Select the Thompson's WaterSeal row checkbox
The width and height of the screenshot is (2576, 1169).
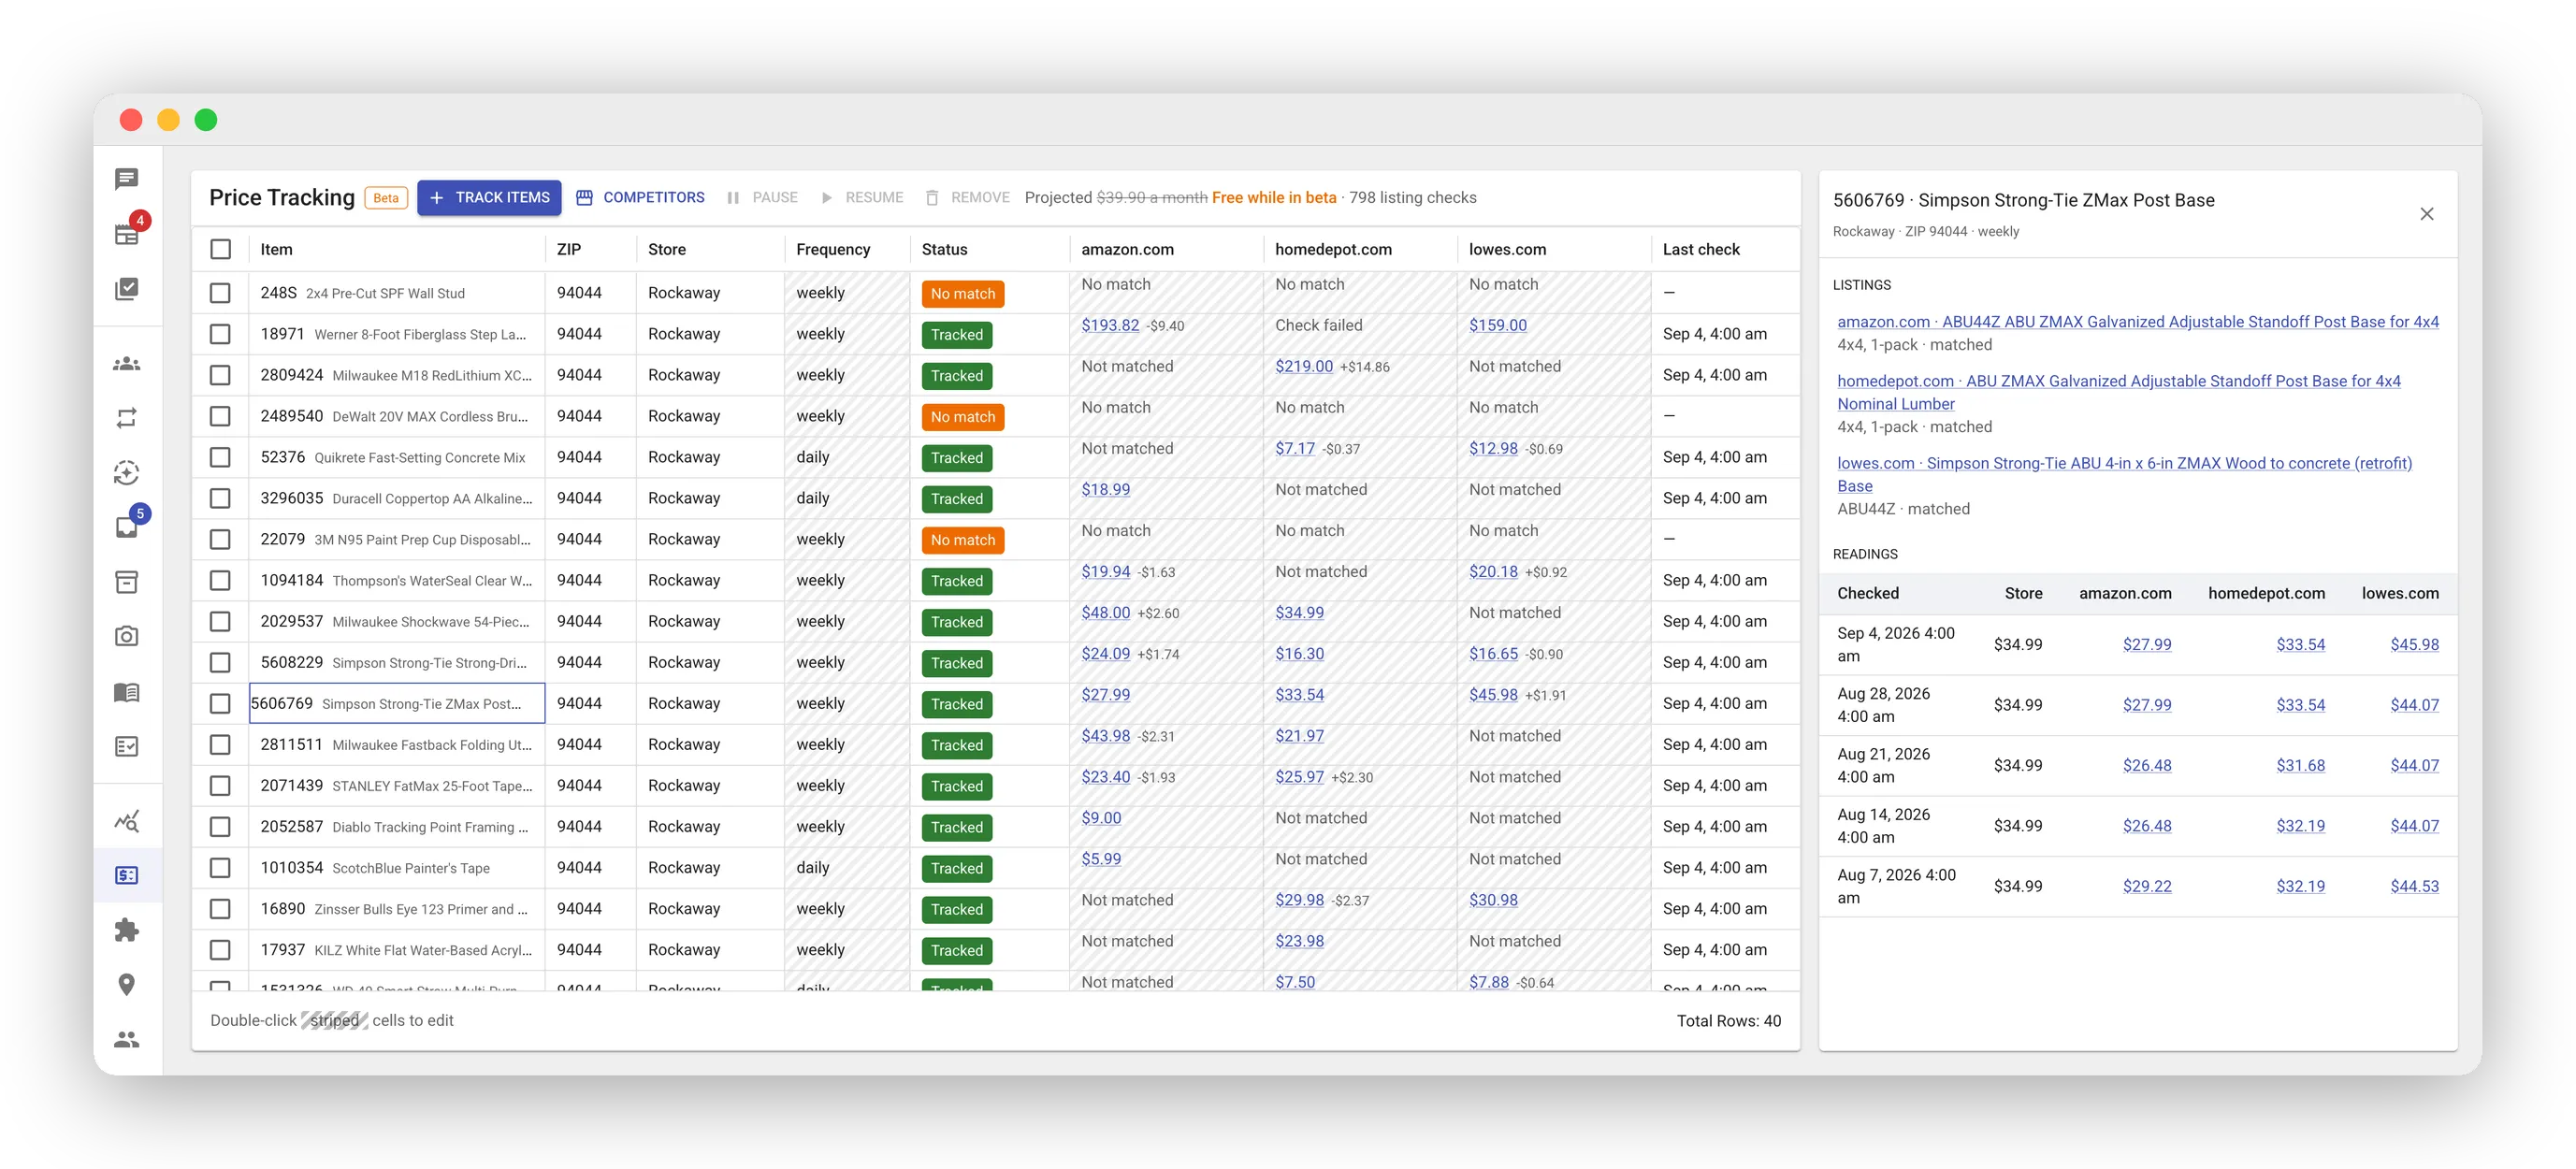tap(221, 580)
